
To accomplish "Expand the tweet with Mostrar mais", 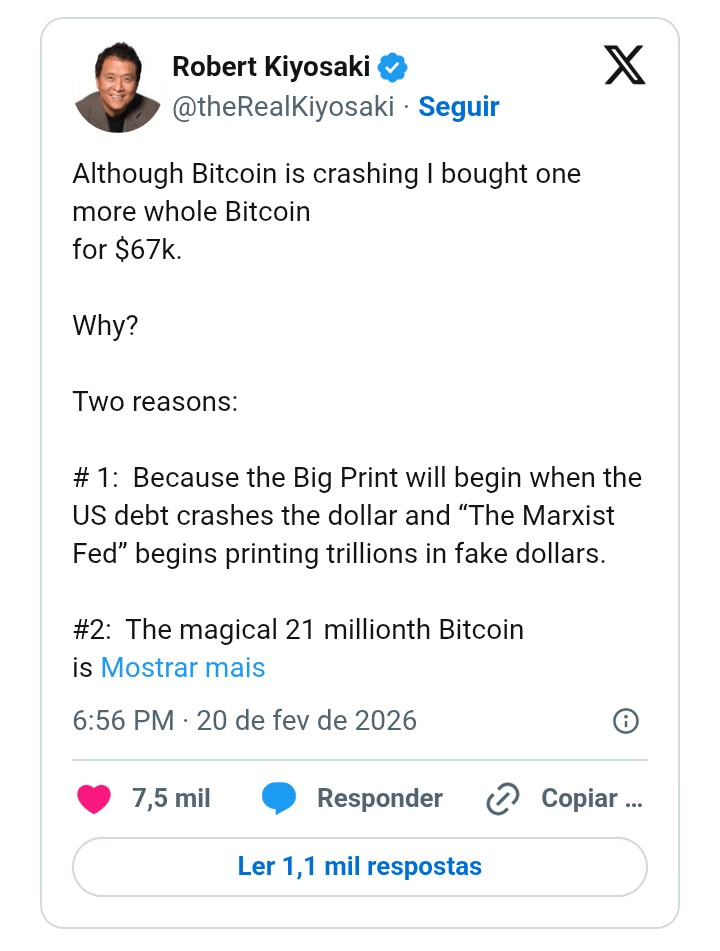I will (183, 667).
